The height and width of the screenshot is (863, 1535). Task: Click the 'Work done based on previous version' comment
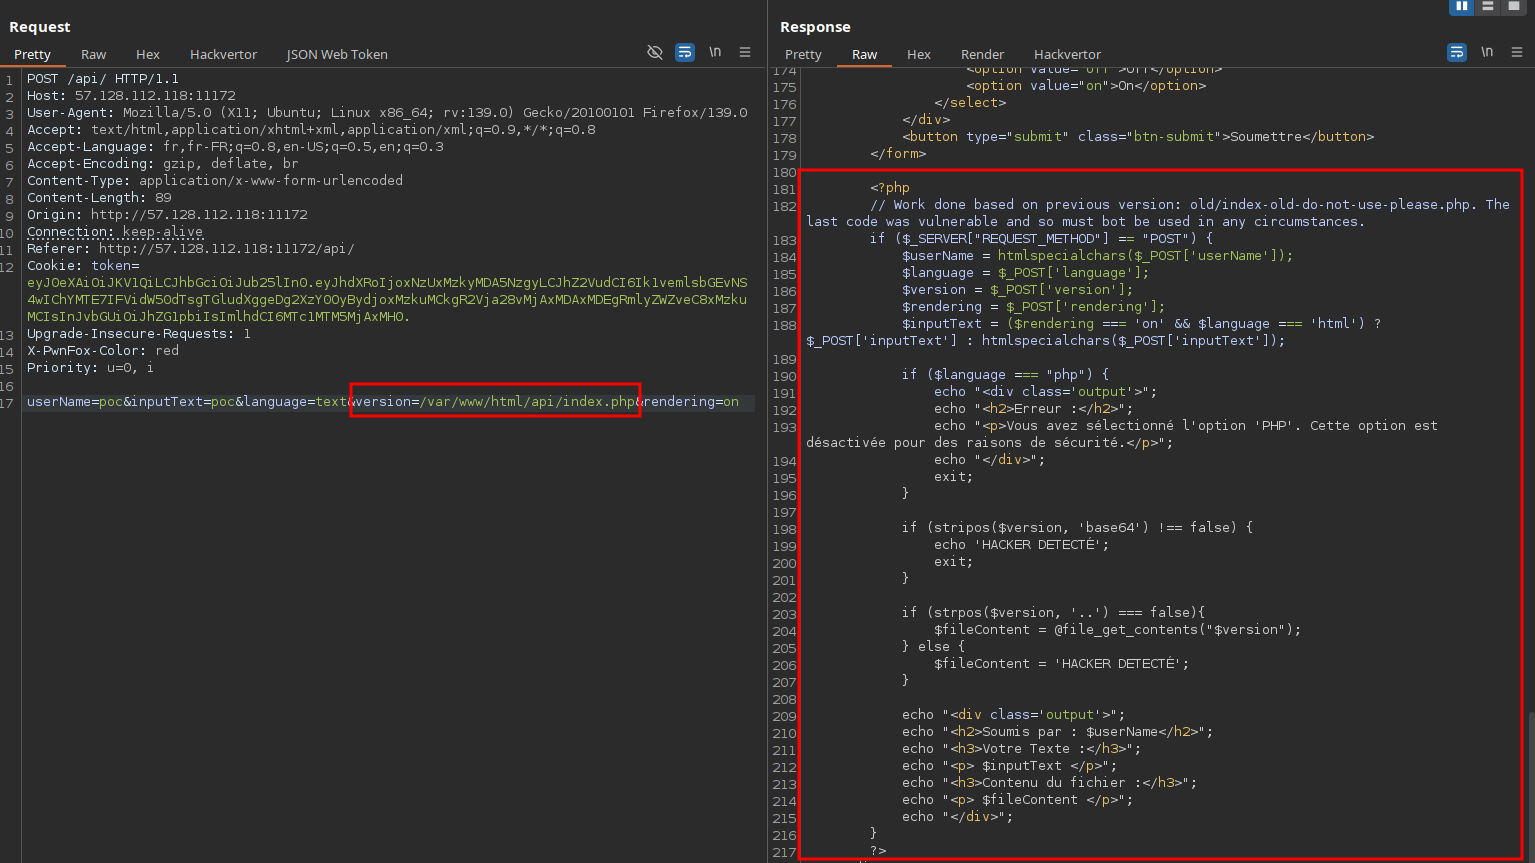[x=1158, y=213]
